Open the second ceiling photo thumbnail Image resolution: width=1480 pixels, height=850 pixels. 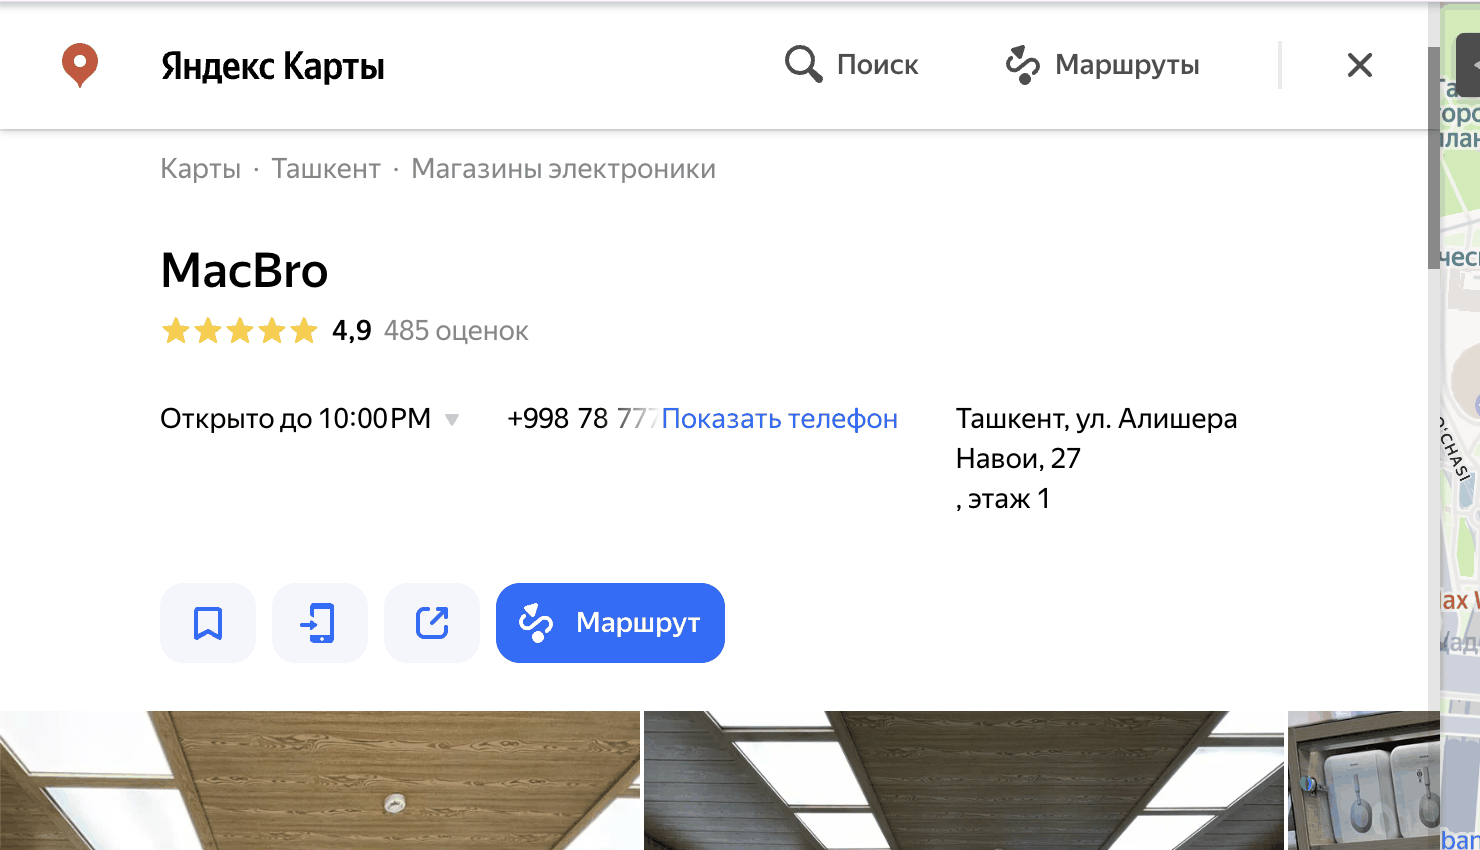click(964, 781)
